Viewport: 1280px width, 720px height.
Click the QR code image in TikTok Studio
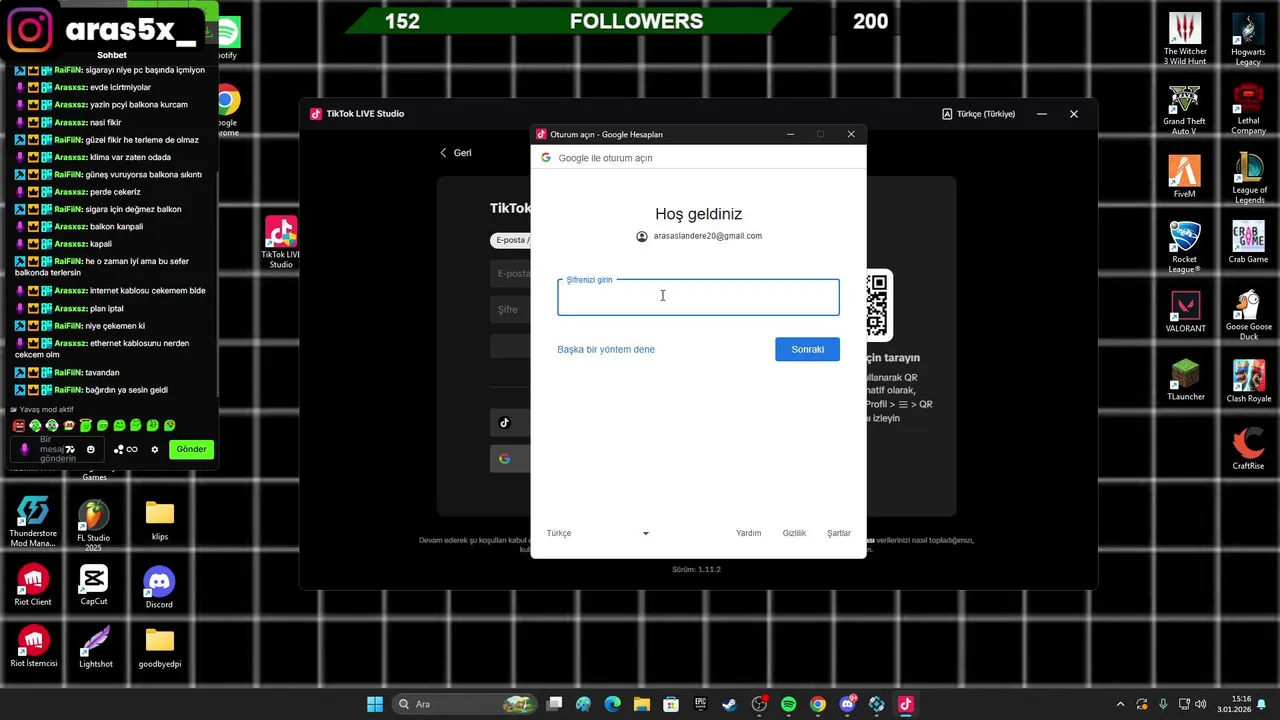click(877, 305)
